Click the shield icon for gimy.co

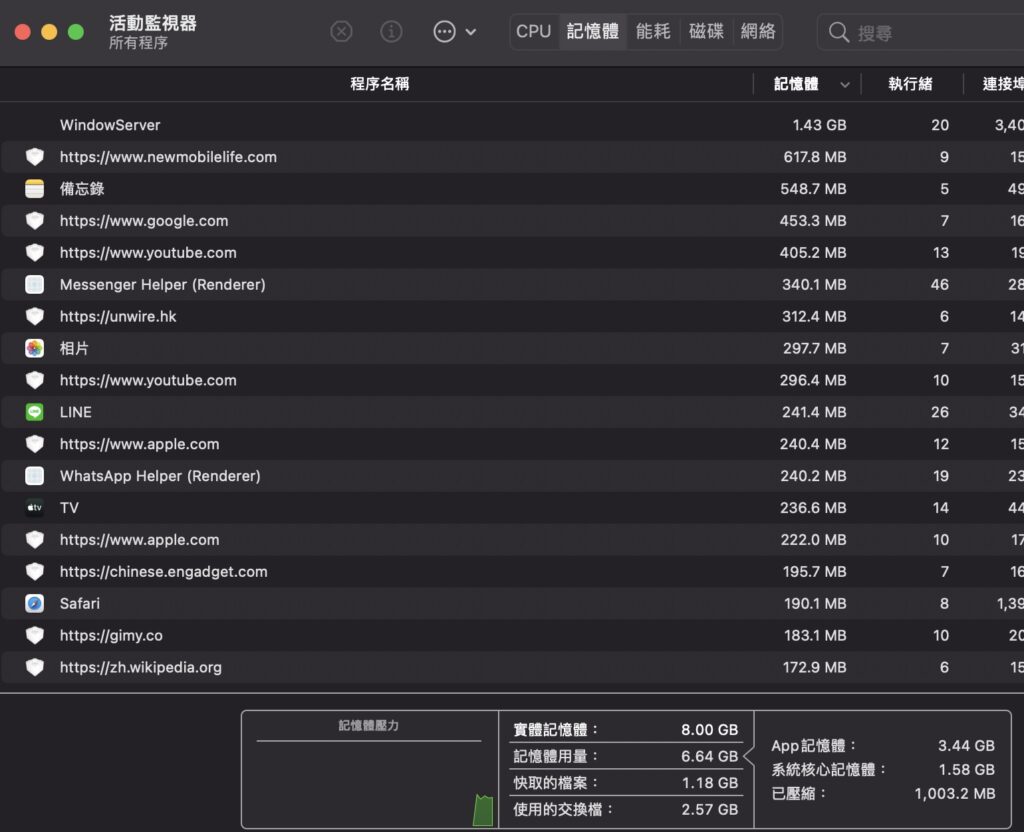[35, 635]
